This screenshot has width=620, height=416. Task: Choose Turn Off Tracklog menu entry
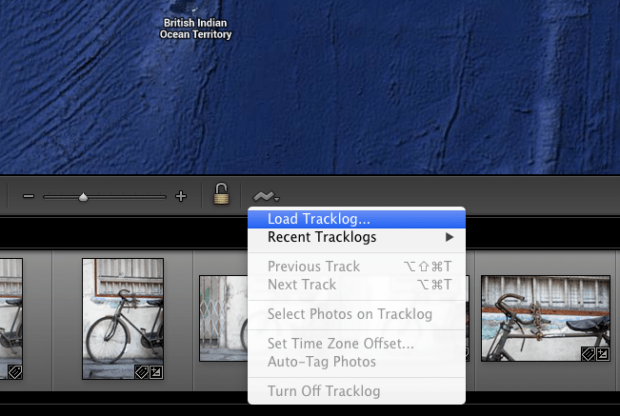[x=357, y=391]
